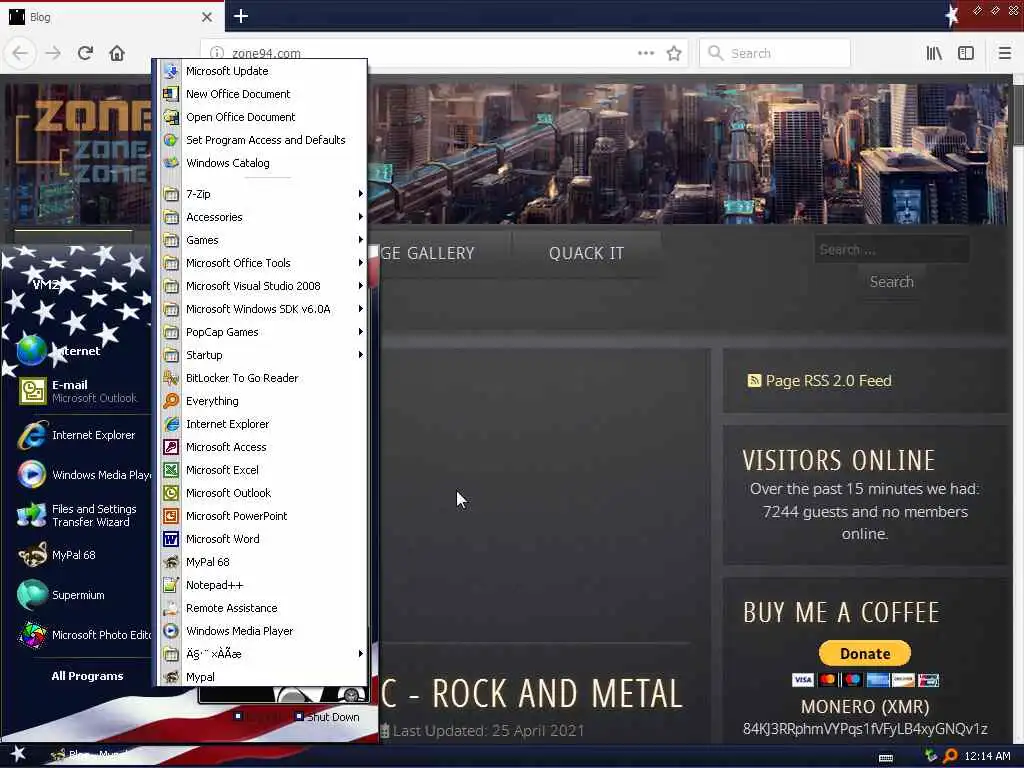Open Everything tray icon in system tray
The width and height of the screenshot is (1024, 768).
950,756
